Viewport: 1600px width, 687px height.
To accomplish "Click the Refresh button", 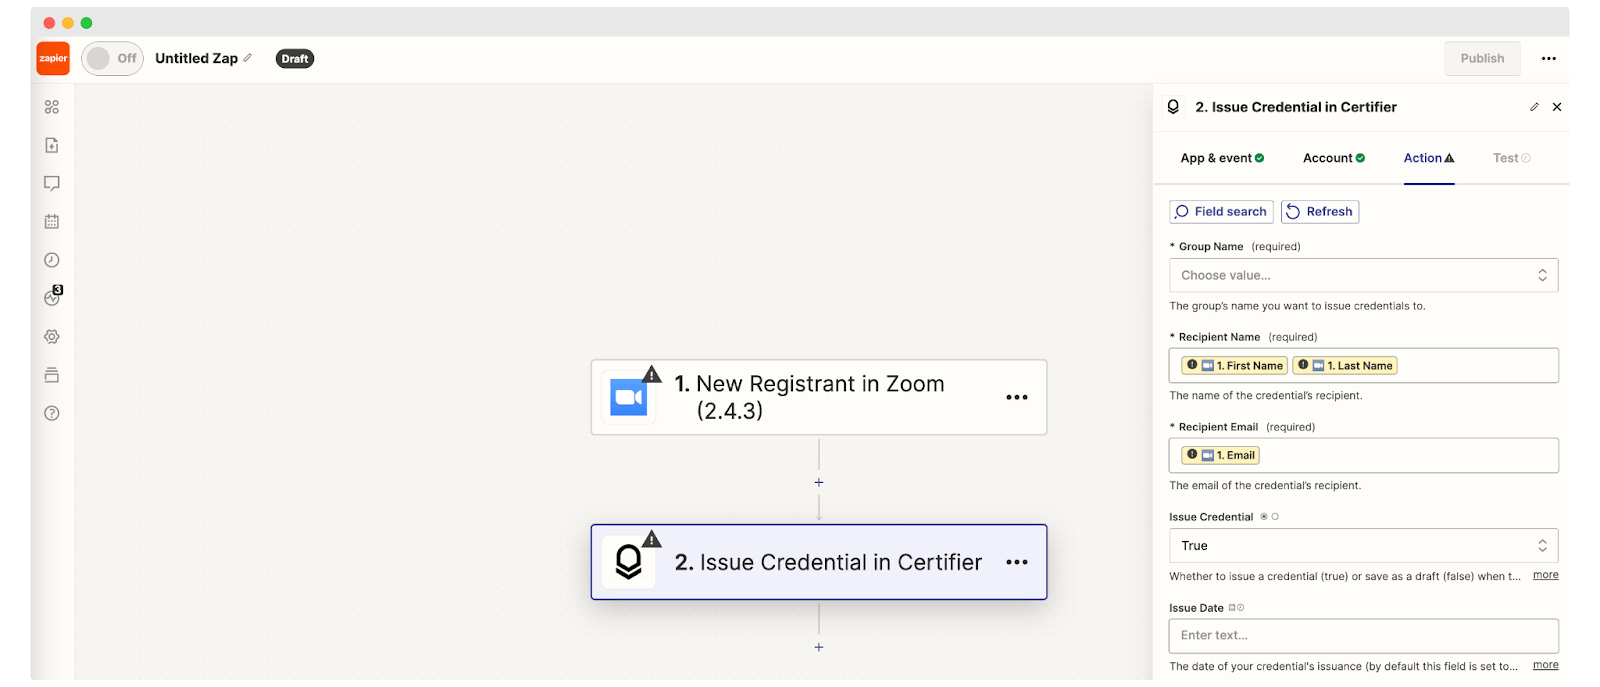I will coord(1320,212).
